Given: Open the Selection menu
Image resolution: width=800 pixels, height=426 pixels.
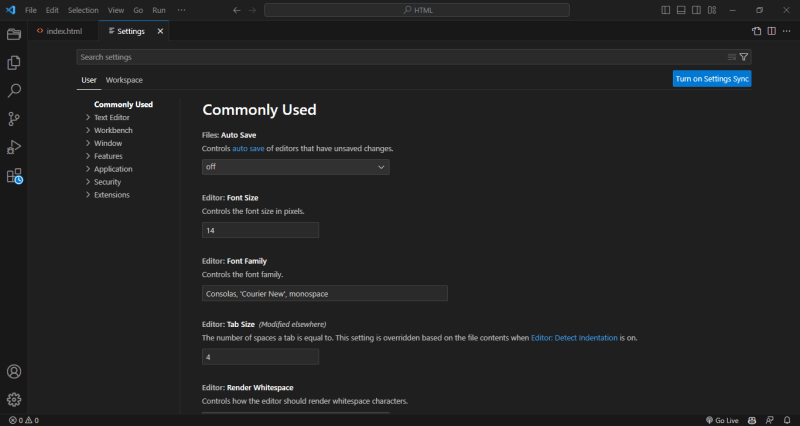Looking at the screenshot, I should tap(83, 10).
